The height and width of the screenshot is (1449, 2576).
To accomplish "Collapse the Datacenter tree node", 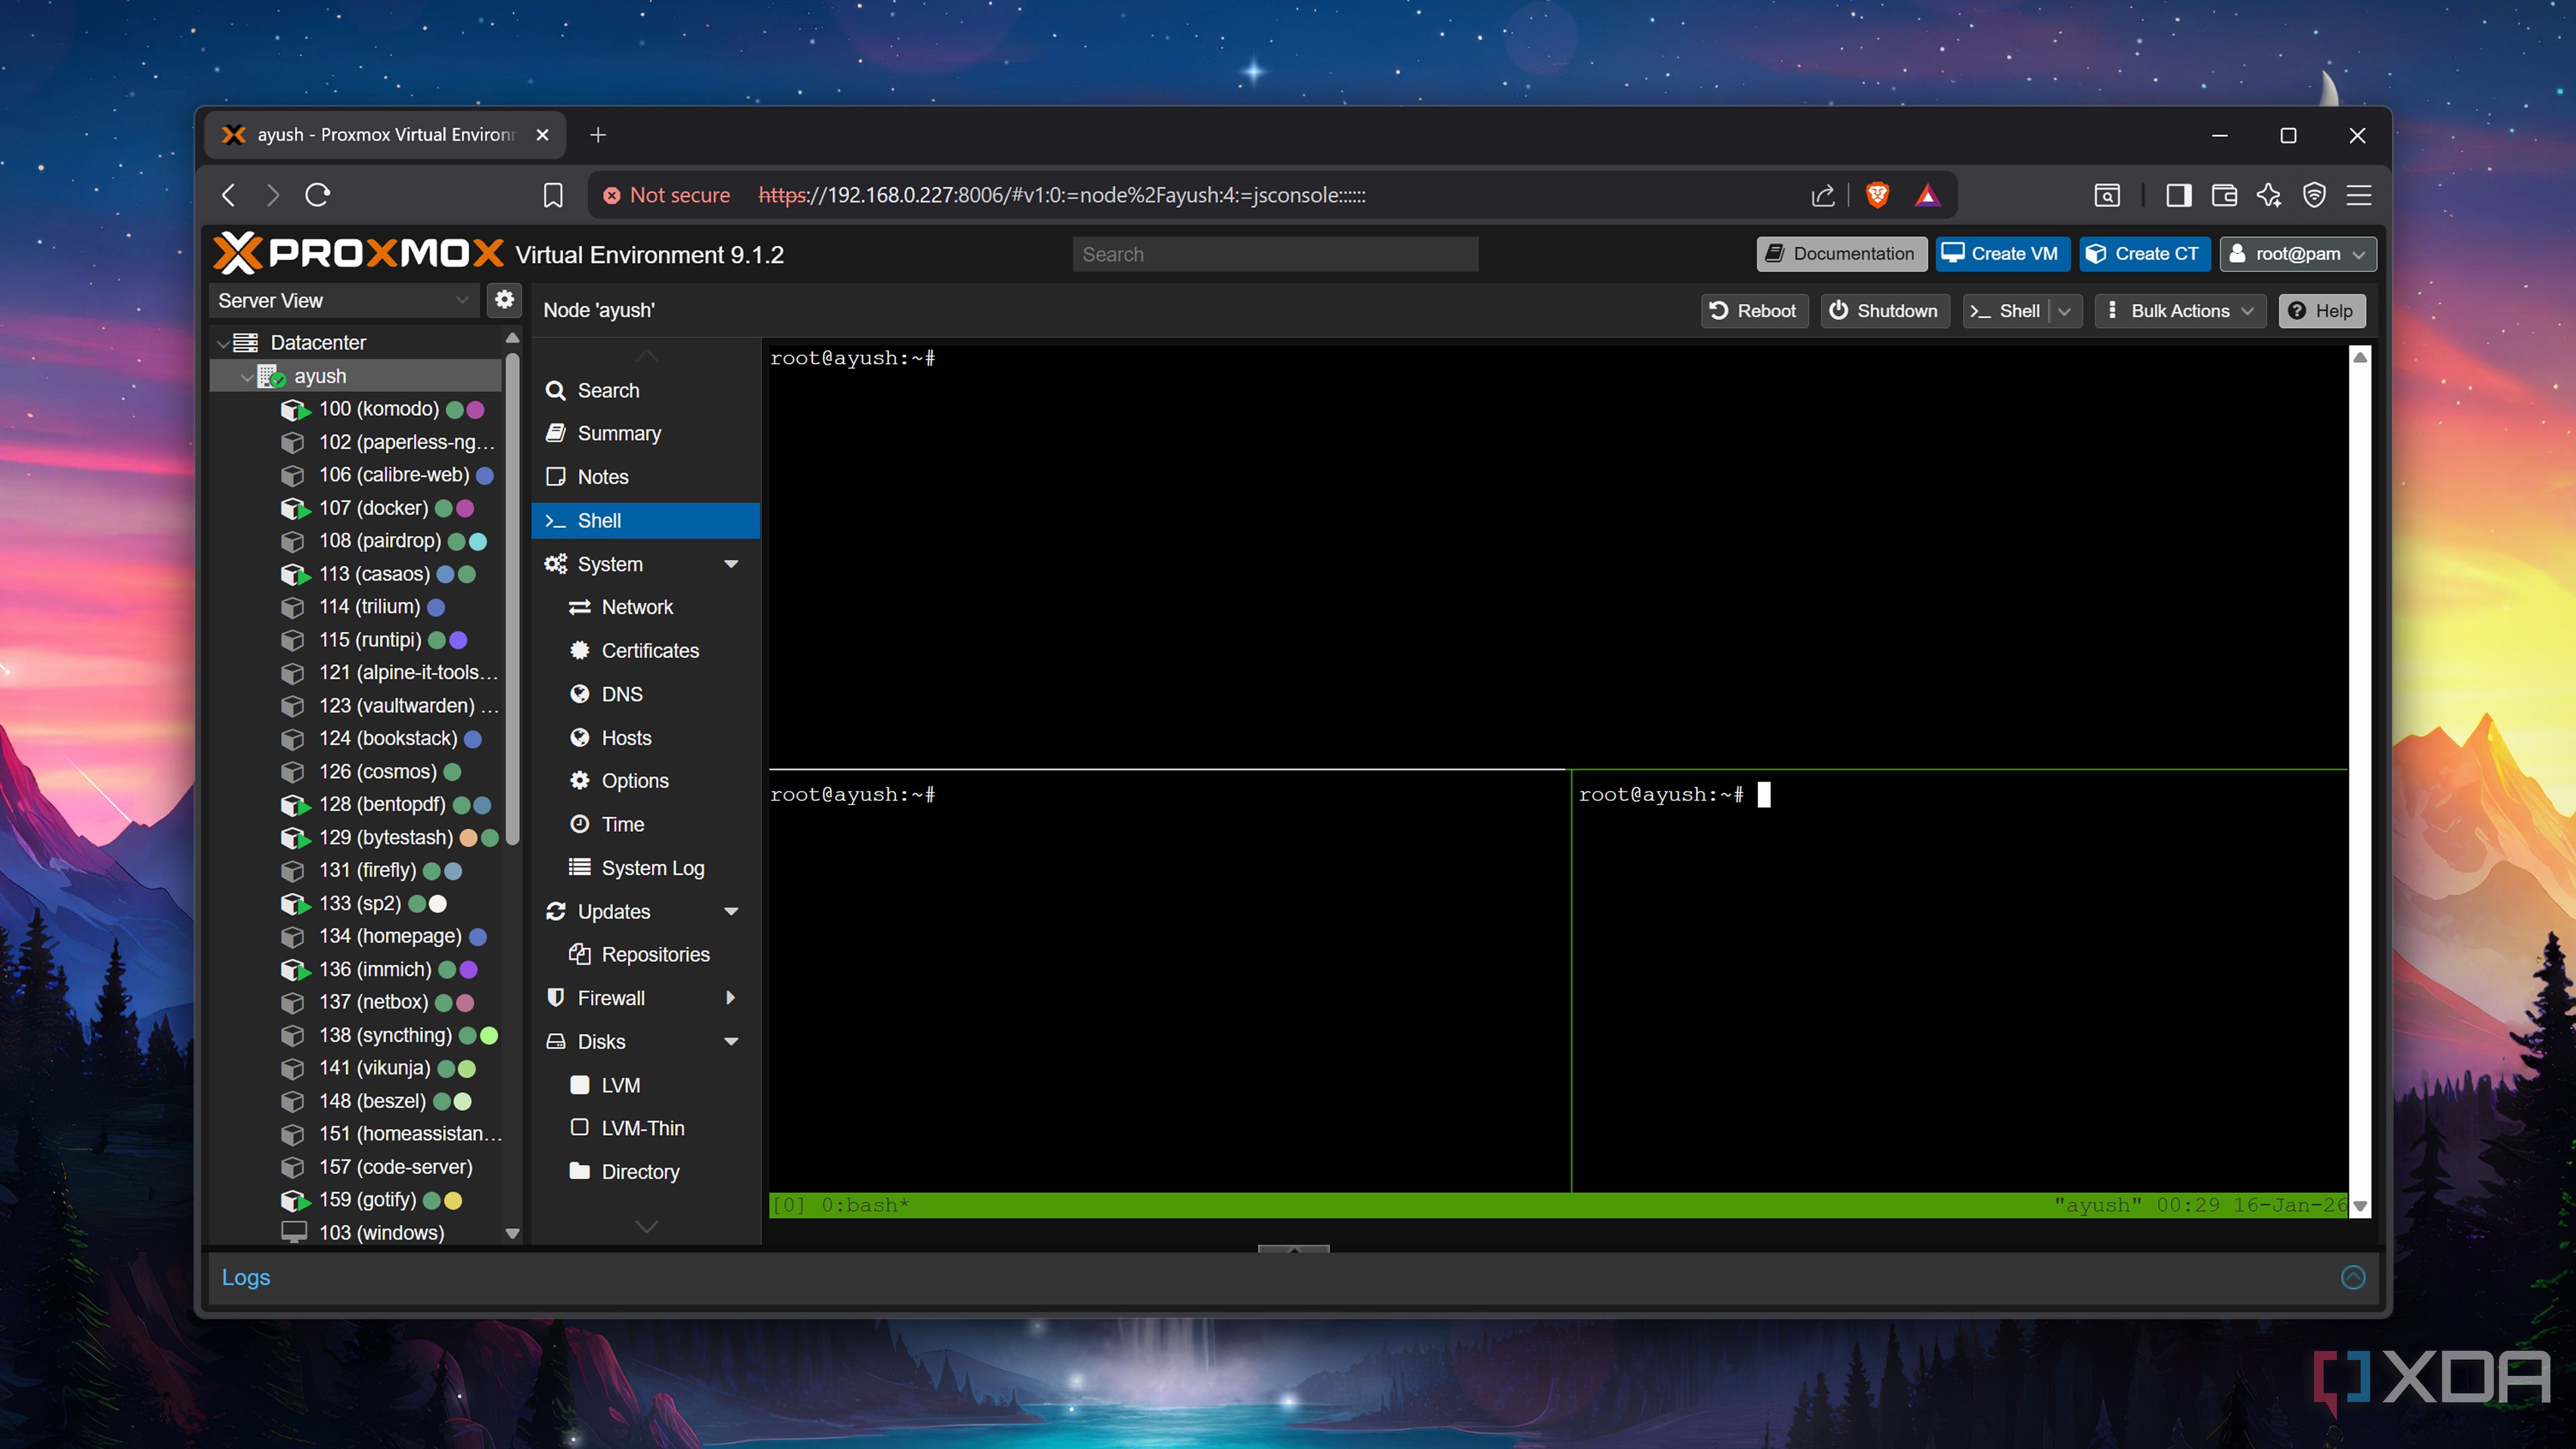I will coord(222,343).
